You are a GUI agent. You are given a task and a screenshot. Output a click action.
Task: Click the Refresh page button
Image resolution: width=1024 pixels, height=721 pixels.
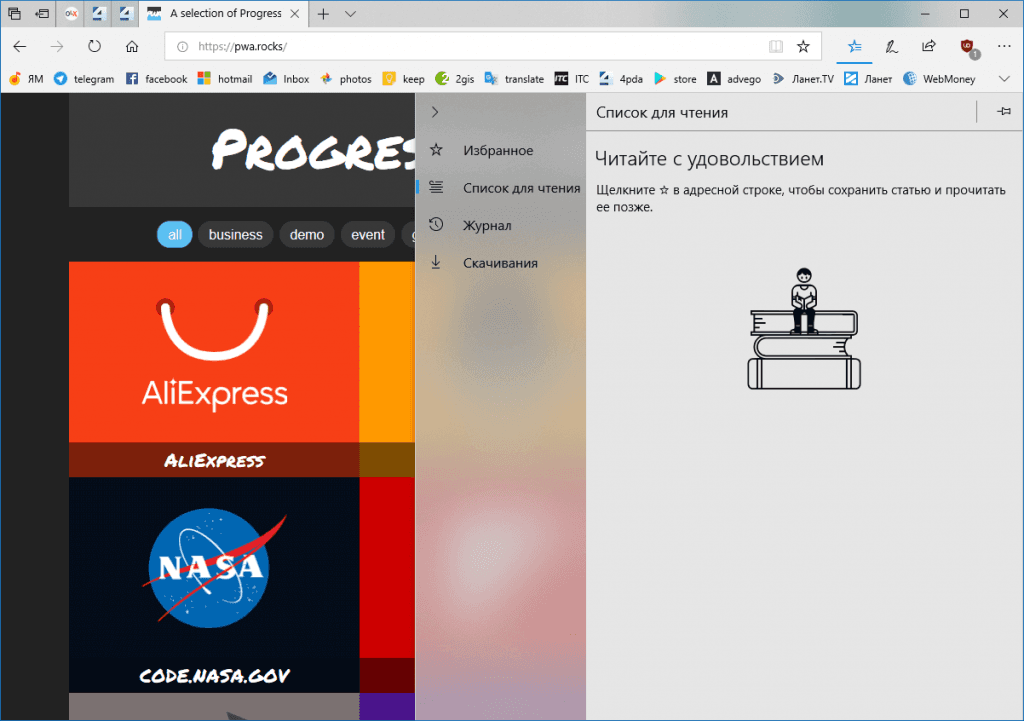(94, 46)
